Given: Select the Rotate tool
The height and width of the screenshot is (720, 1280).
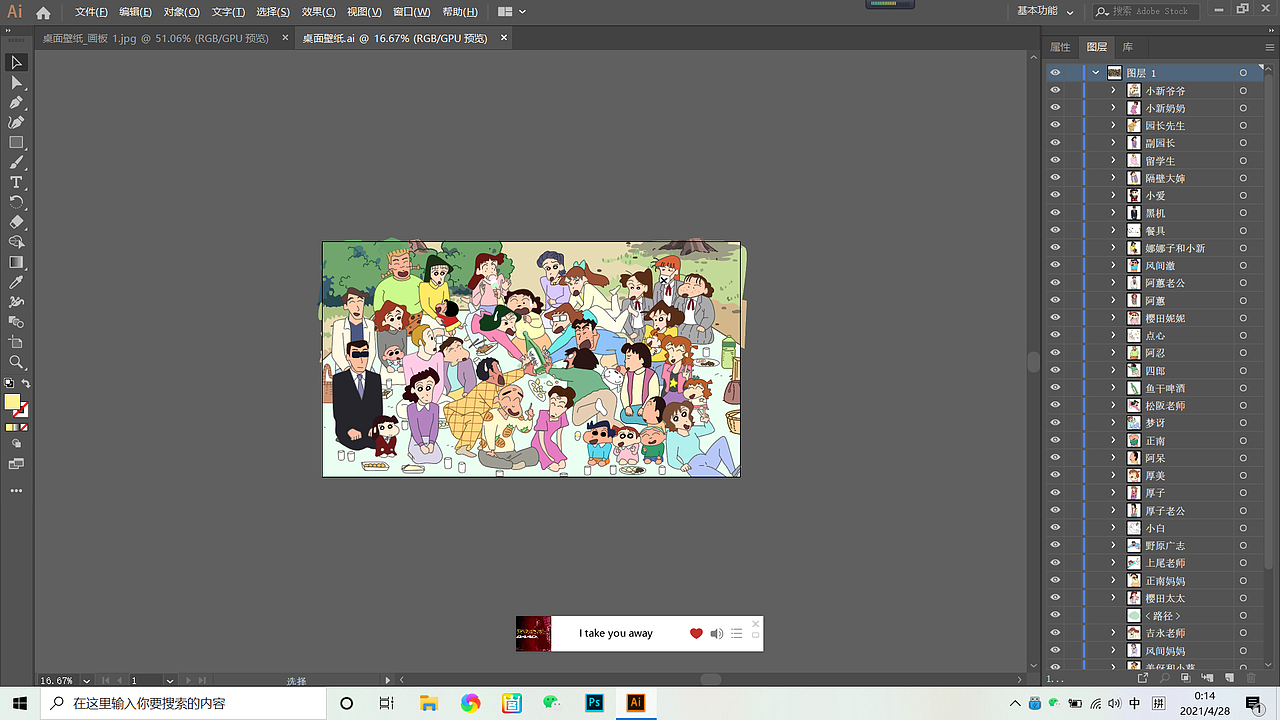Looking at the screenshot, I should click(x=16, y=202).
